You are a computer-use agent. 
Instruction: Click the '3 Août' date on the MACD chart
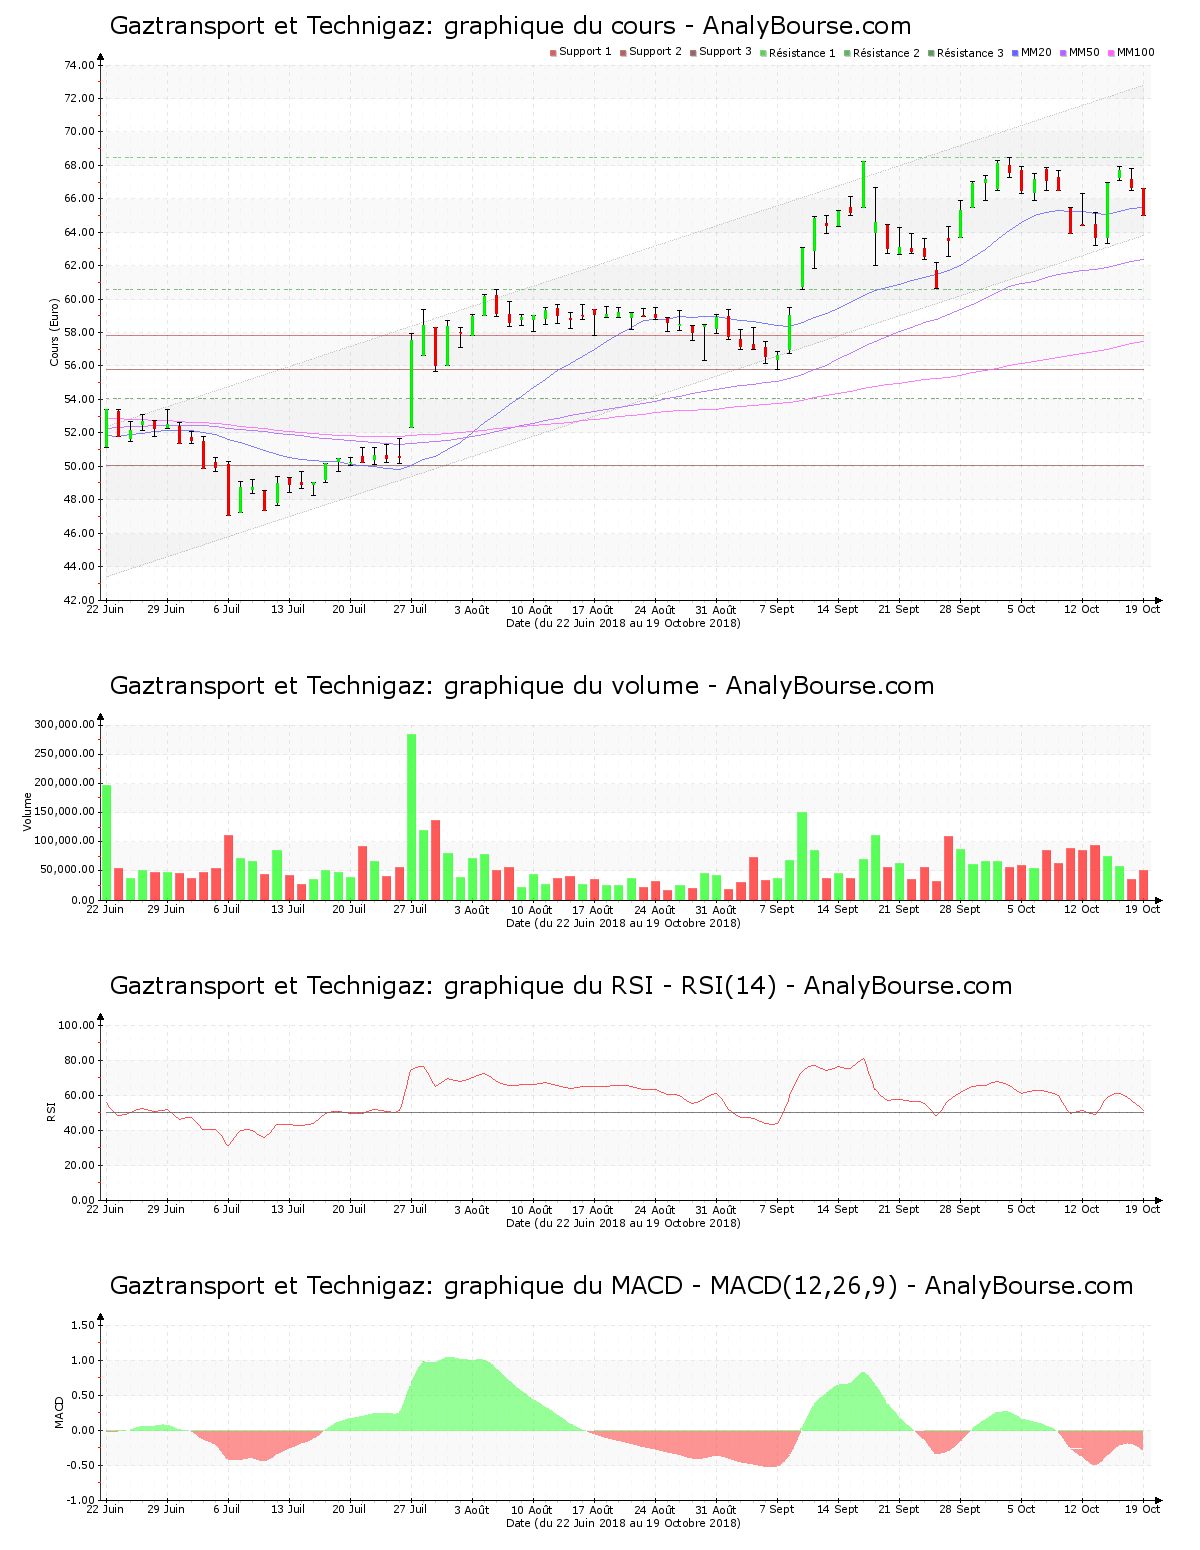[x=471, y=1509]
